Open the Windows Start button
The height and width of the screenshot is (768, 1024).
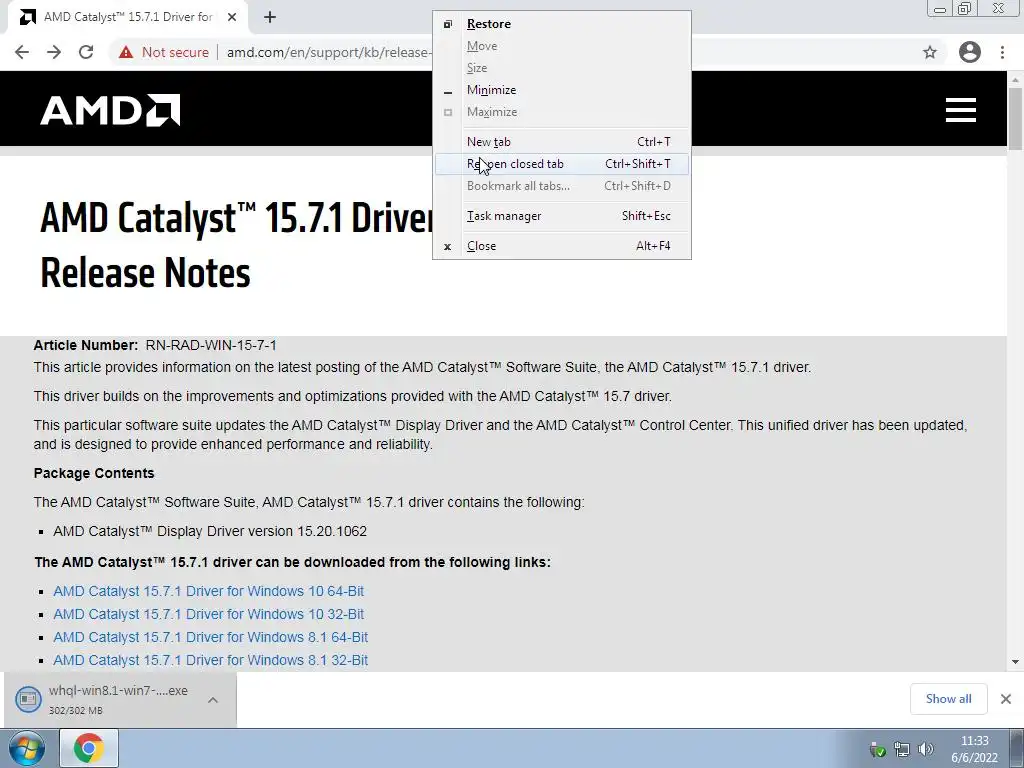coord(27,748)
